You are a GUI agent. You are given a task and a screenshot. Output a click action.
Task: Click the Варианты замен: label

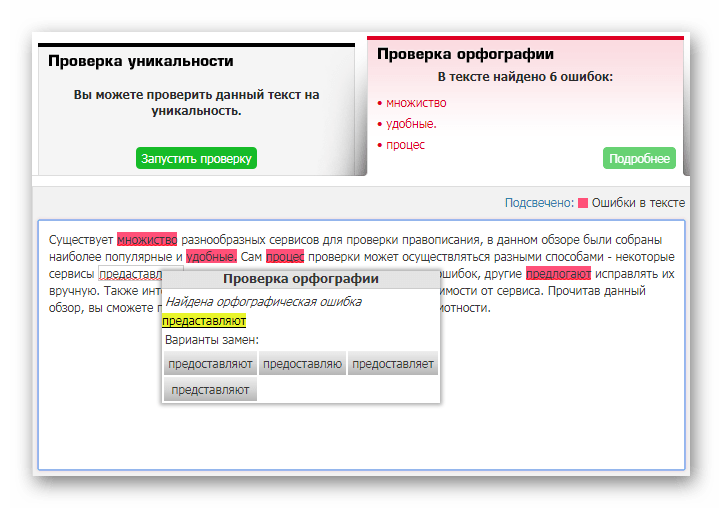(x=212, y=340)
